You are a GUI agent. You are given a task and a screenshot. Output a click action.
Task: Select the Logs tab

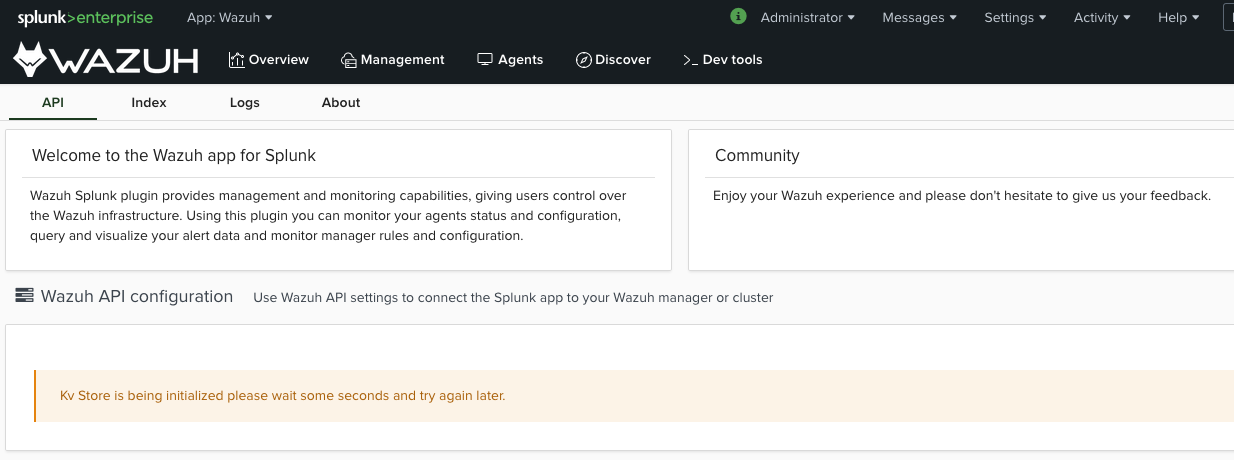point(244,103)
